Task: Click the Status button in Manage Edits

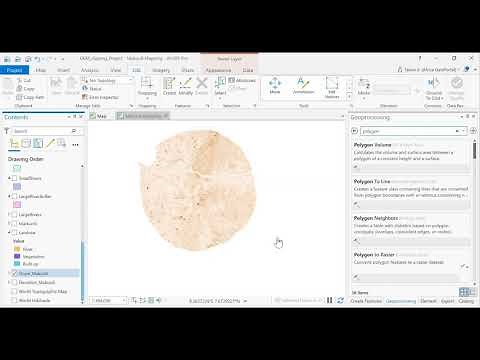Action: click(92, 89)
